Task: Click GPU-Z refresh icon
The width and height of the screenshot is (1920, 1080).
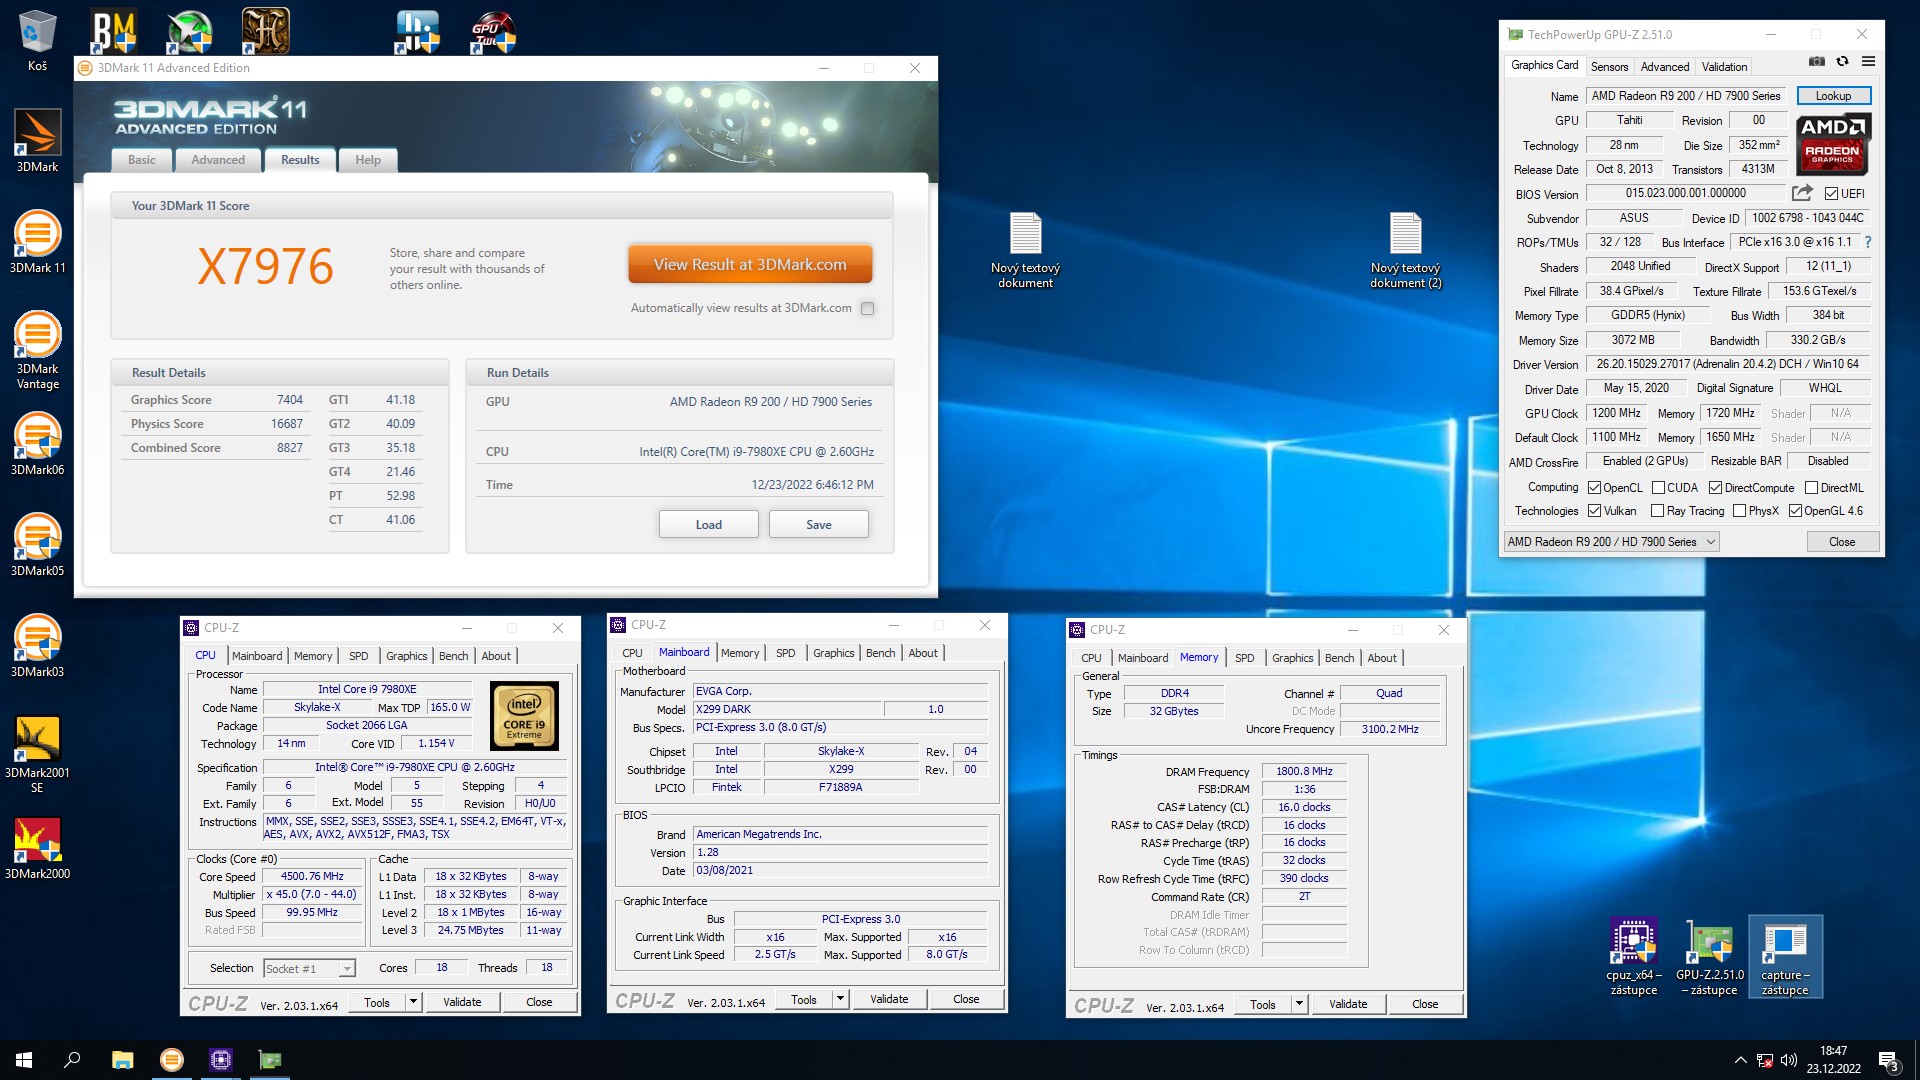Action: 1842,62
